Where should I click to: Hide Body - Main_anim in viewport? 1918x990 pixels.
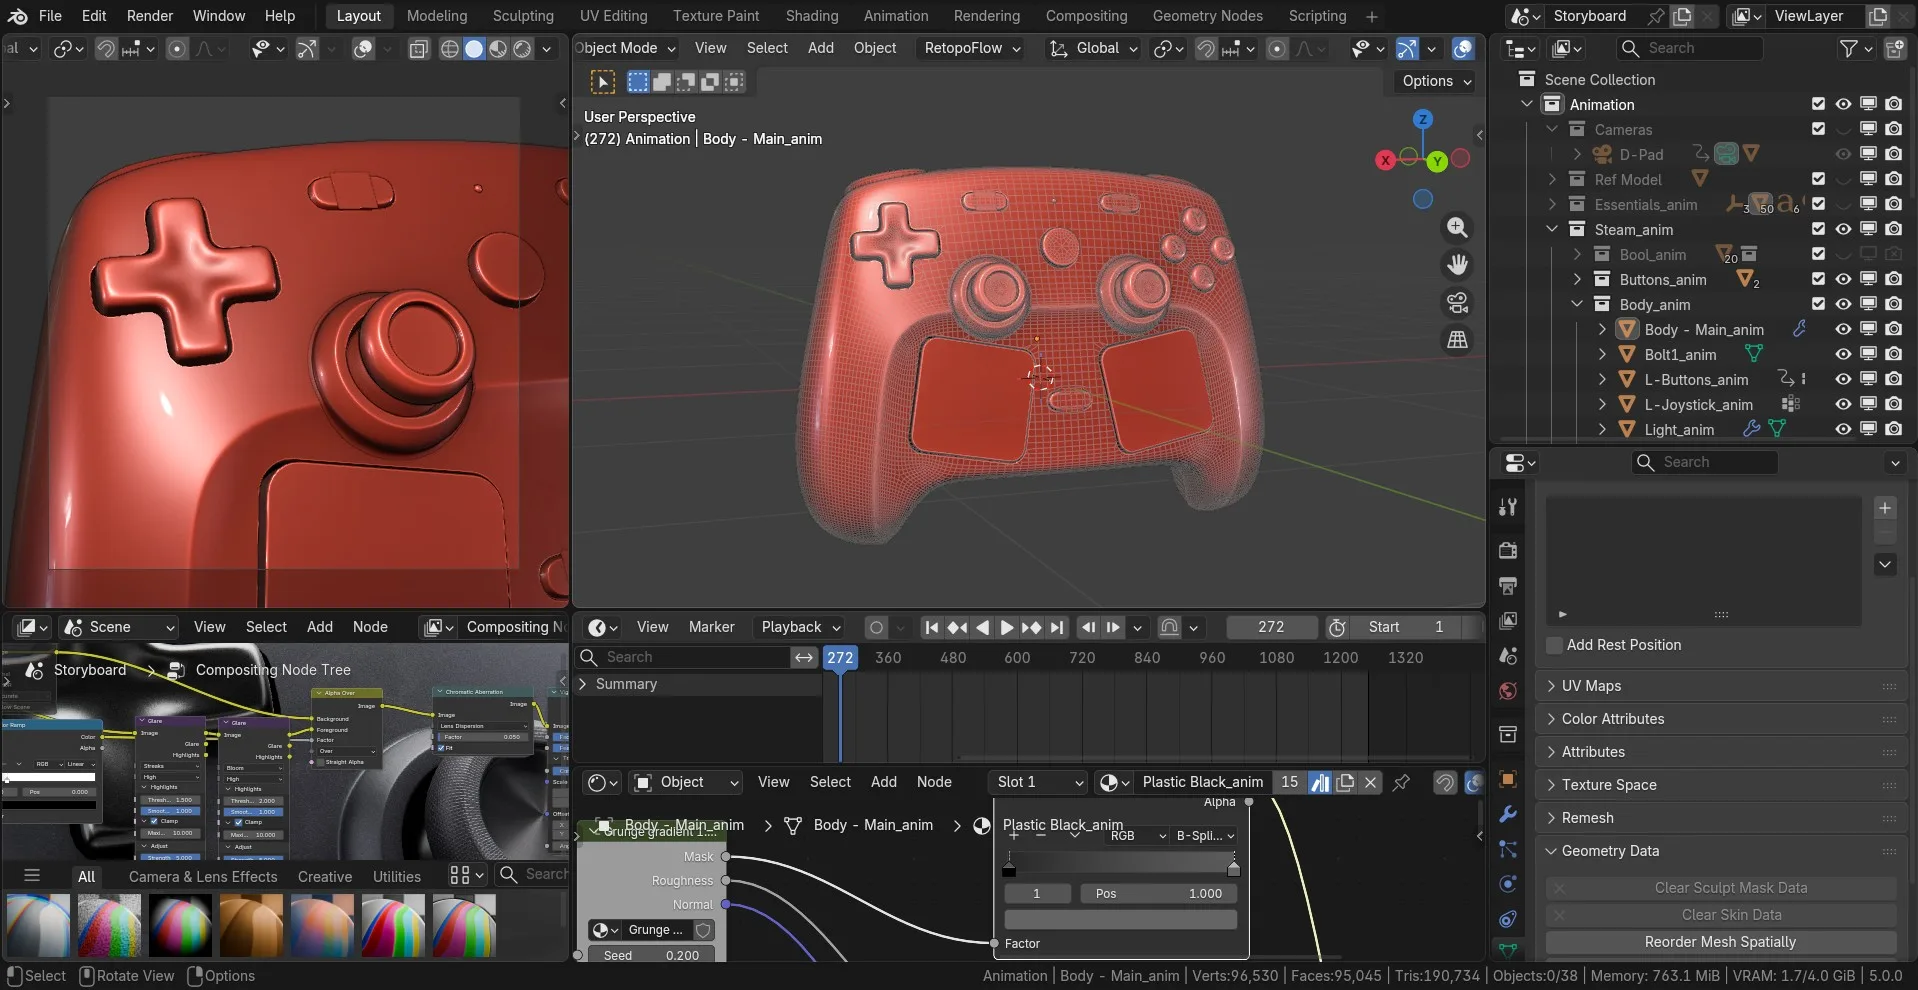tap(1843, 329)
